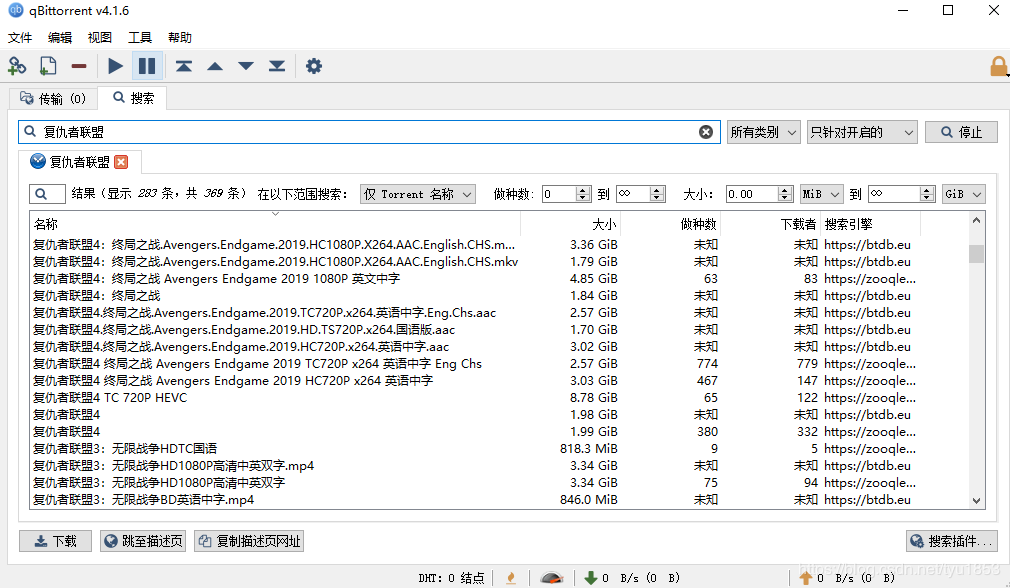Select the 4.85 GiB size cell
Viewport: 1010px width, 588px height.
coord(593,279)
